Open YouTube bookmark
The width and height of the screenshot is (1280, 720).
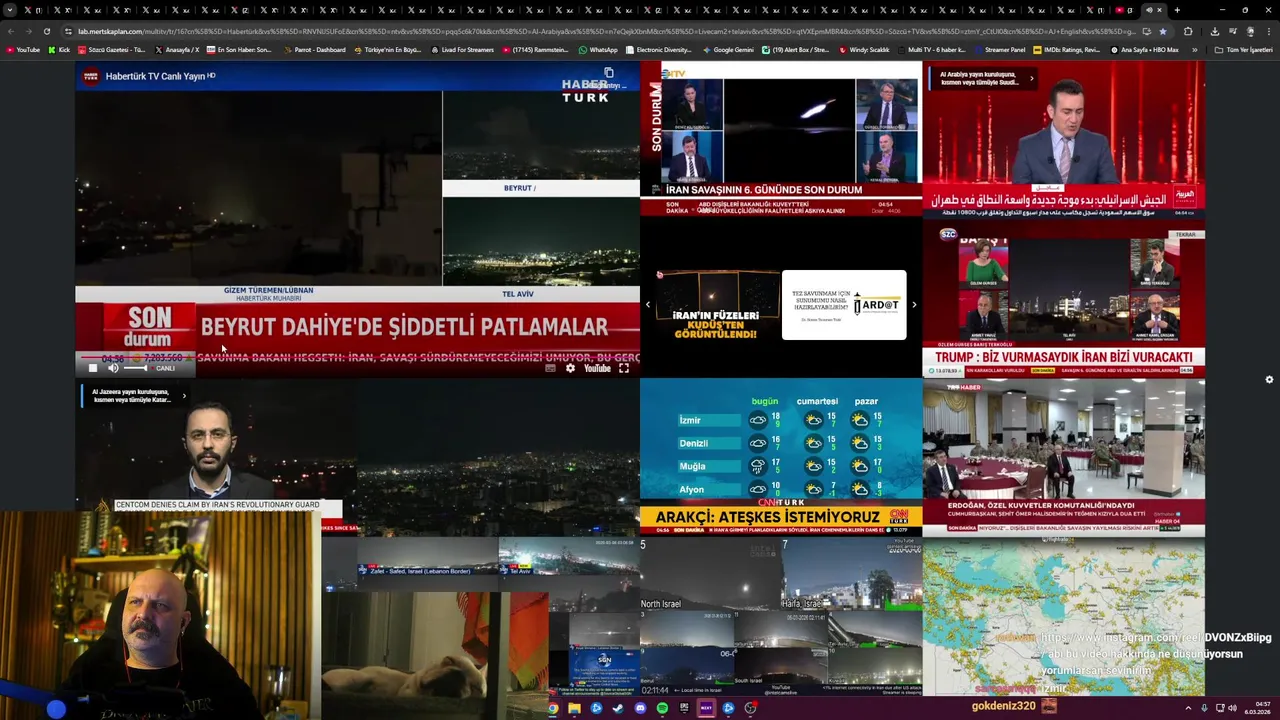click(23, 49)
